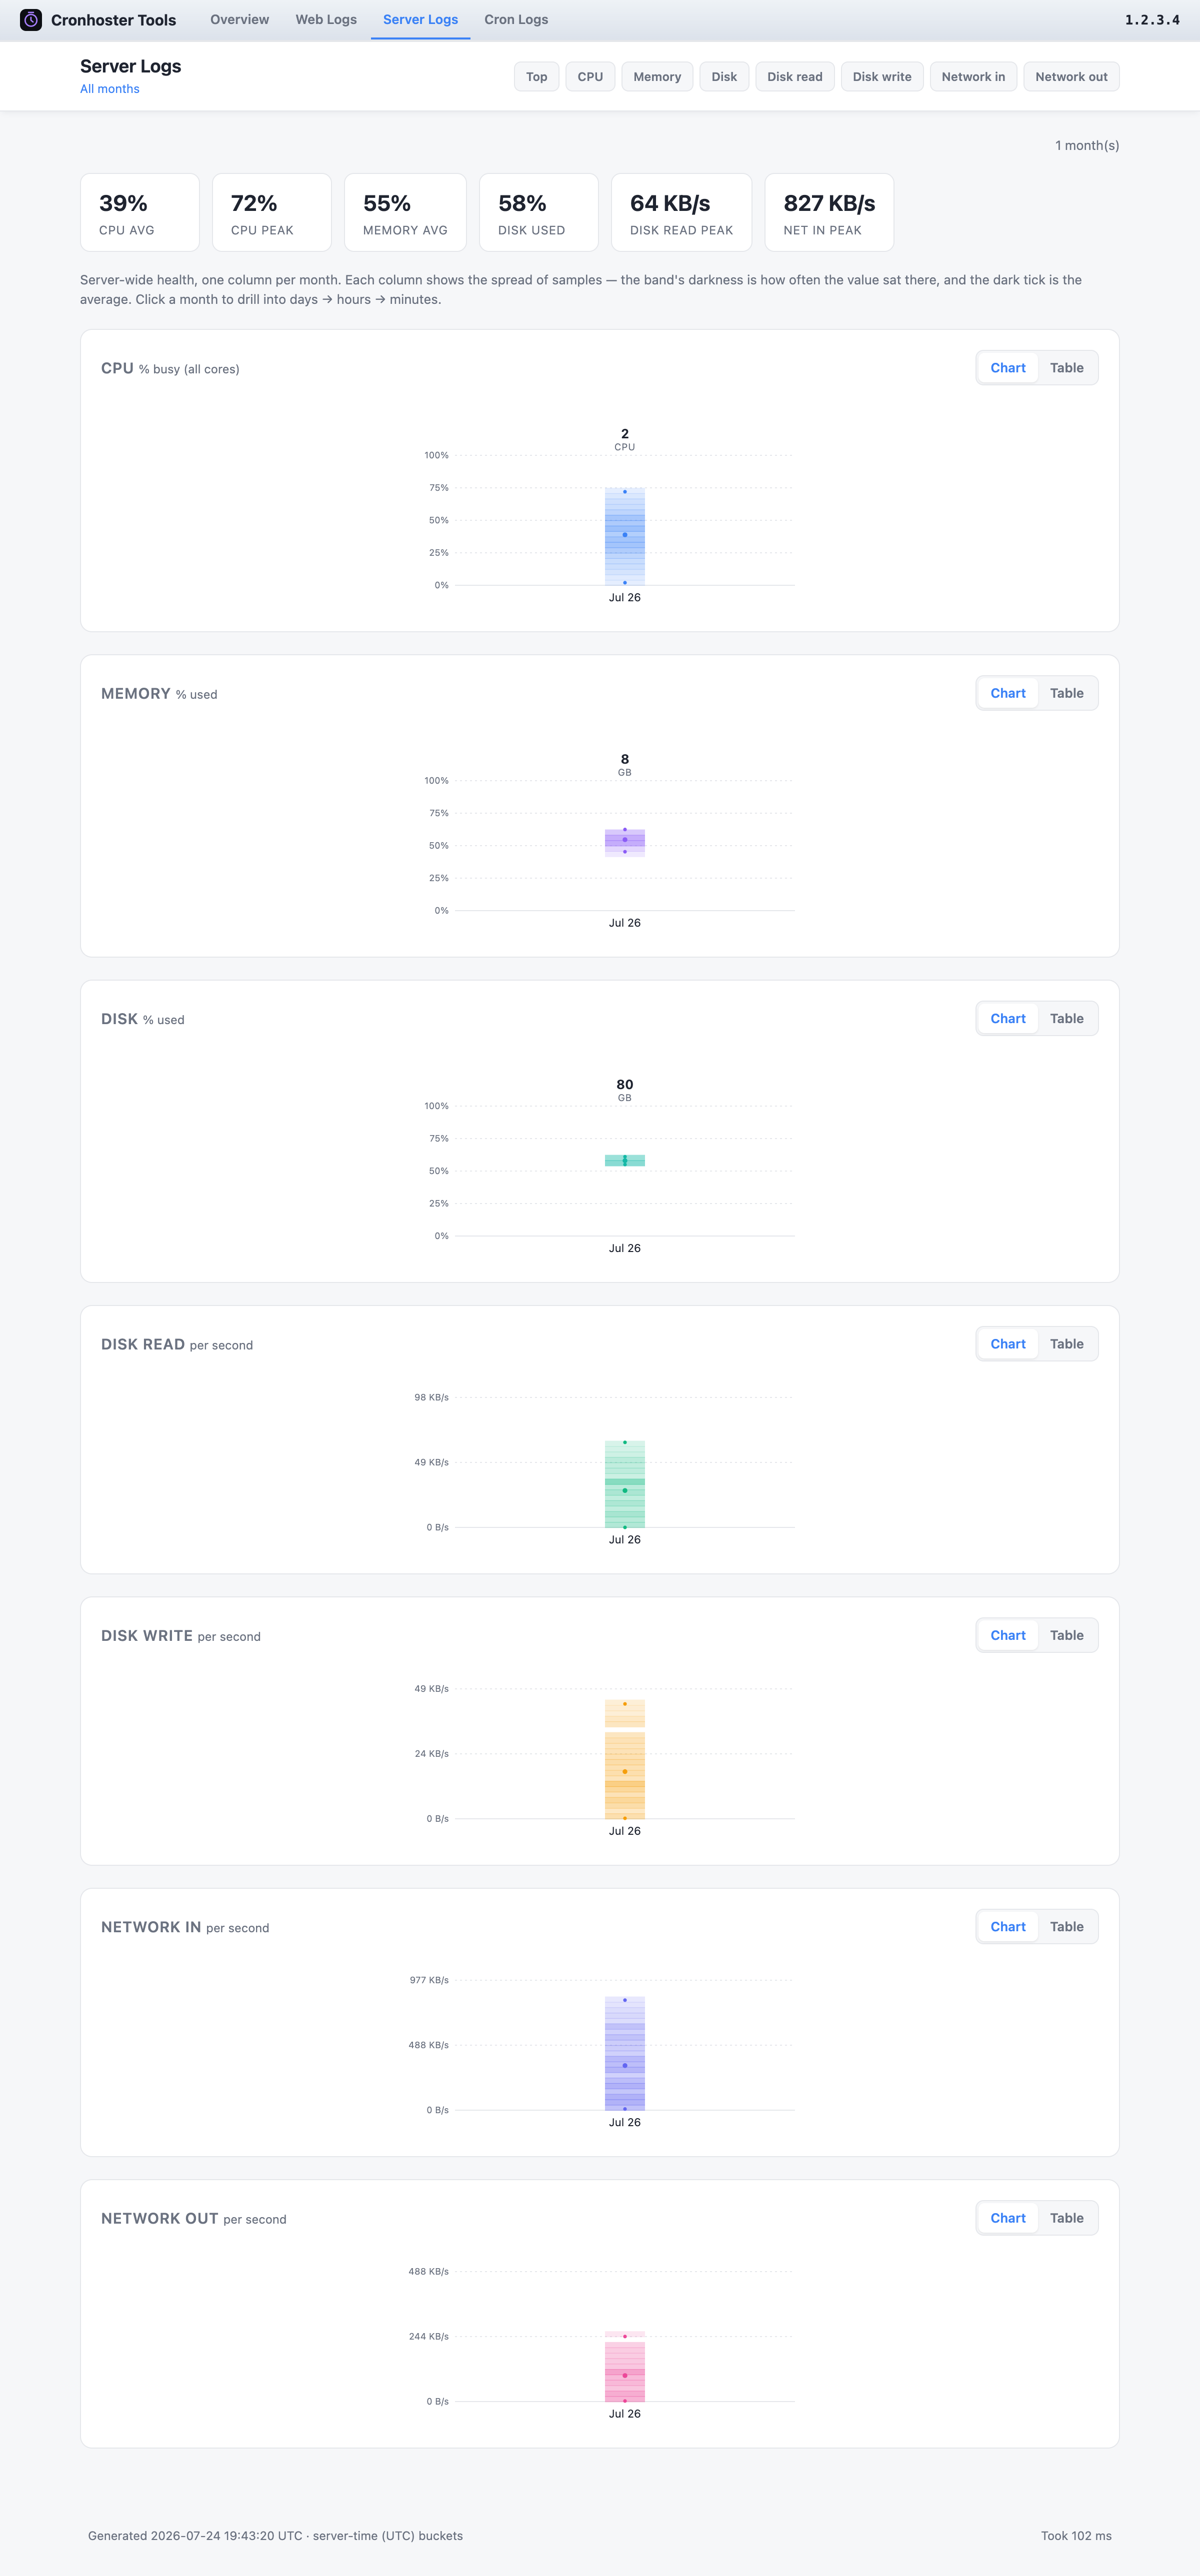
Task: Select Chart view in Disk Read panel
Action: [x=1008, y=1344]
